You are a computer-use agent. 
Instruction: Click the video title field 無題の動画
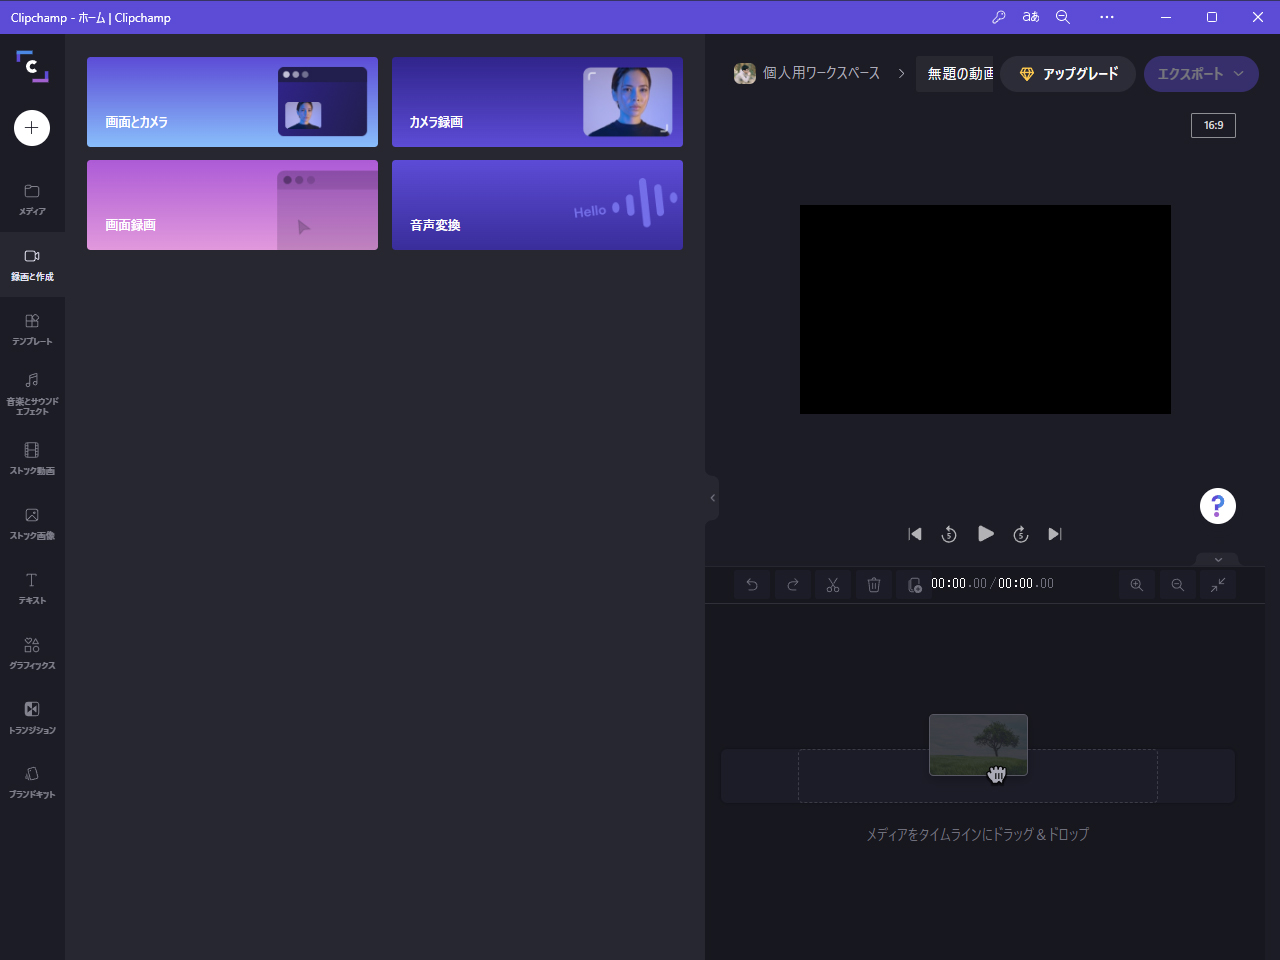tap(955, 74)
